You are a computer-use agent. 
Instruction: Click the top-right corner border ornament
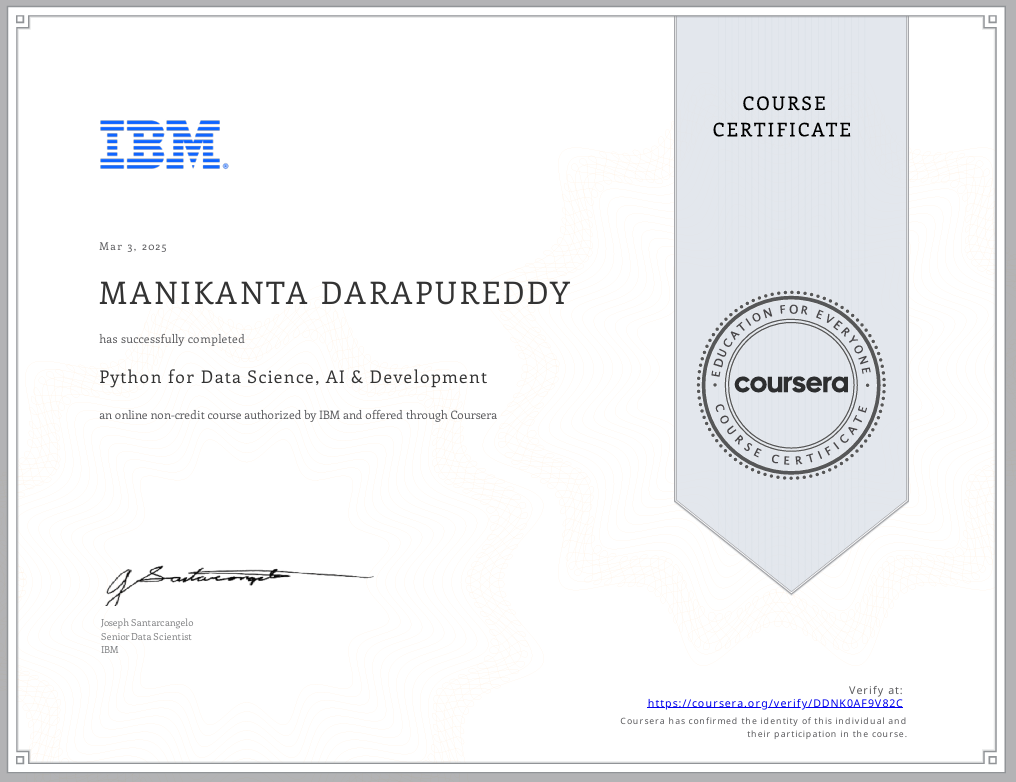991,21
